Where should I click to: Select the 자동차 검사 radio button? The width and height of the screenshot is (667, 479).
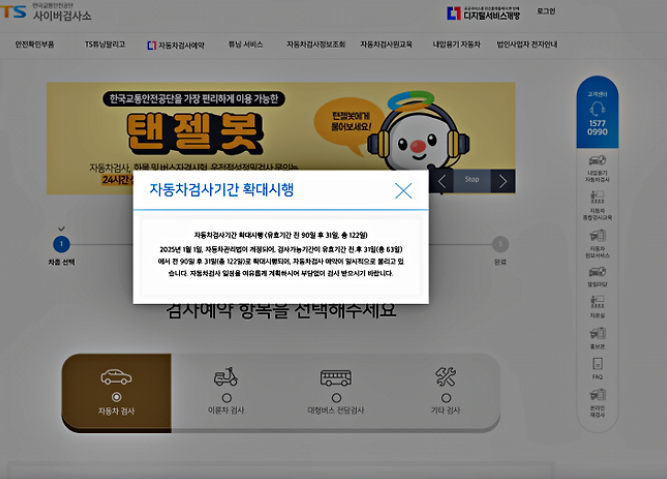click(x=116, y=397)
